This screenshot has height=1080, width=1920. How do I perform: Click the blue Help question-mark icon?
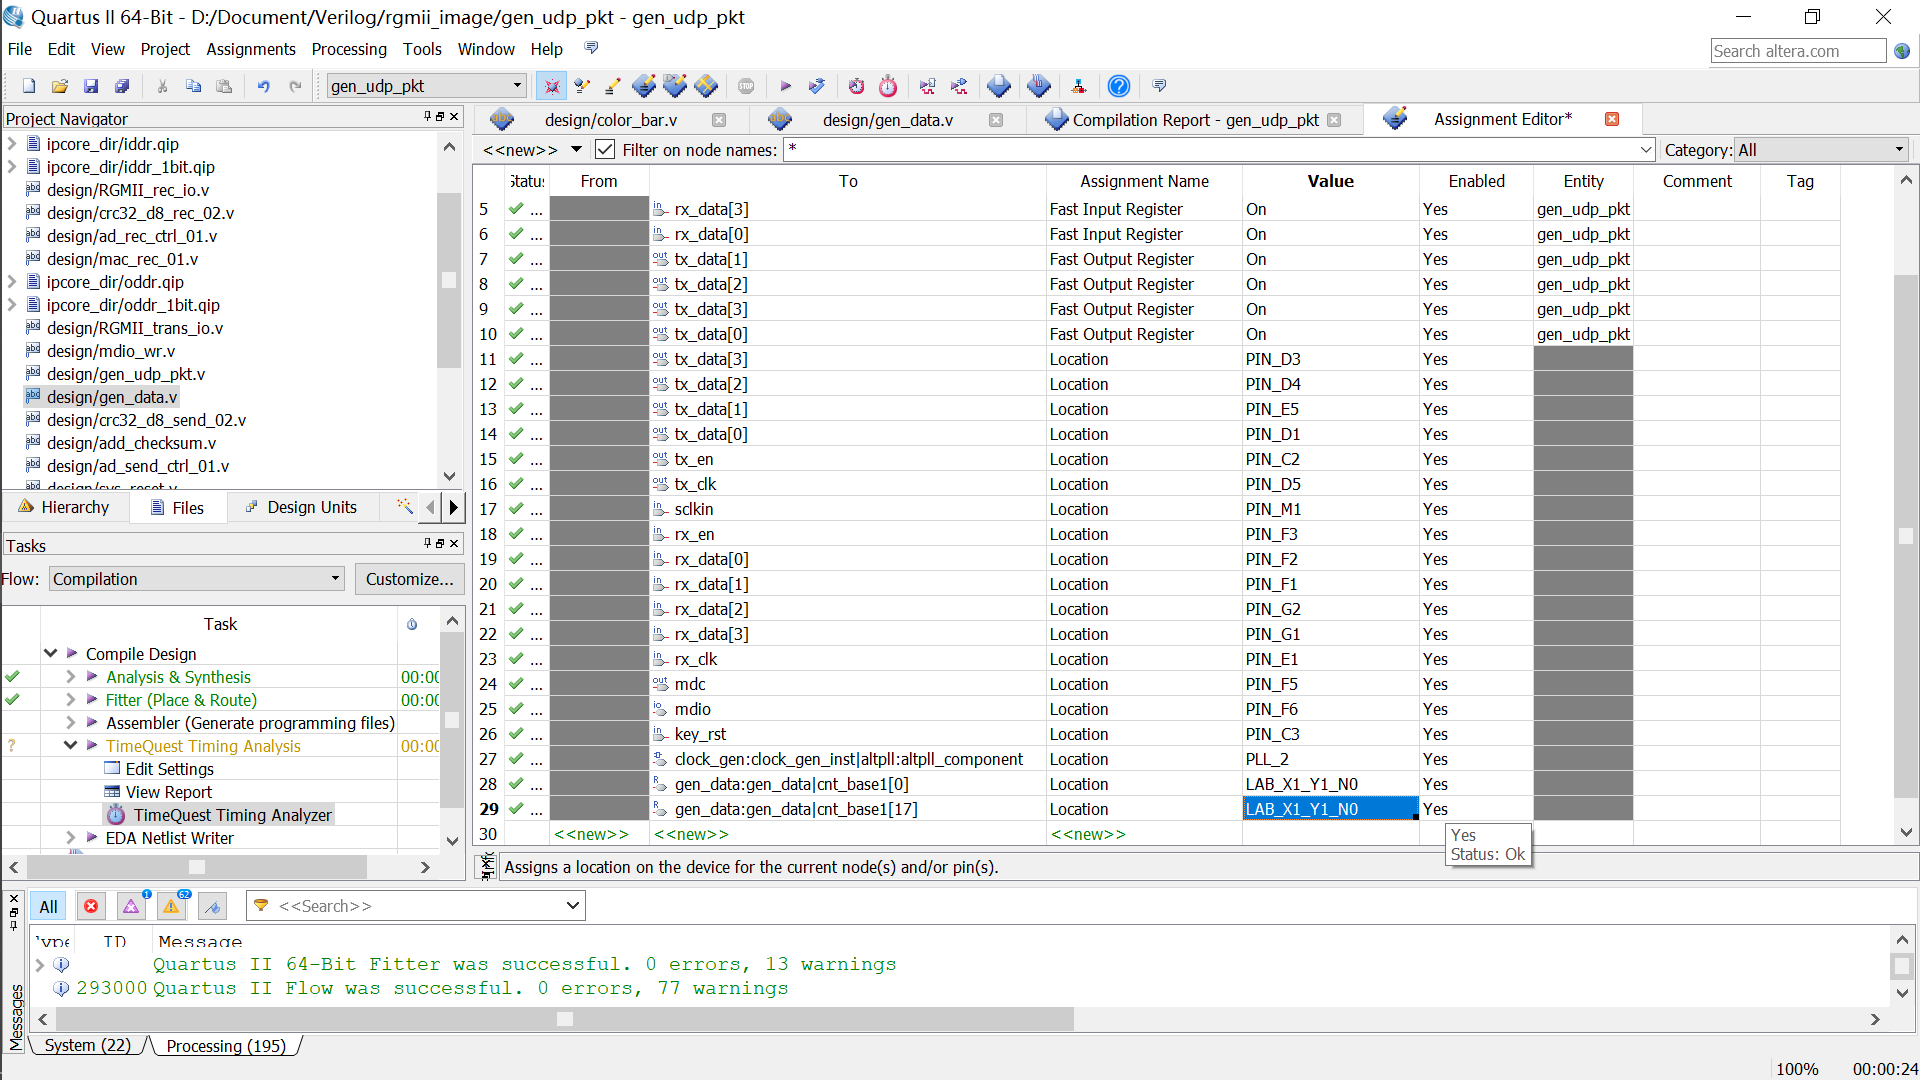[1119, 86]
